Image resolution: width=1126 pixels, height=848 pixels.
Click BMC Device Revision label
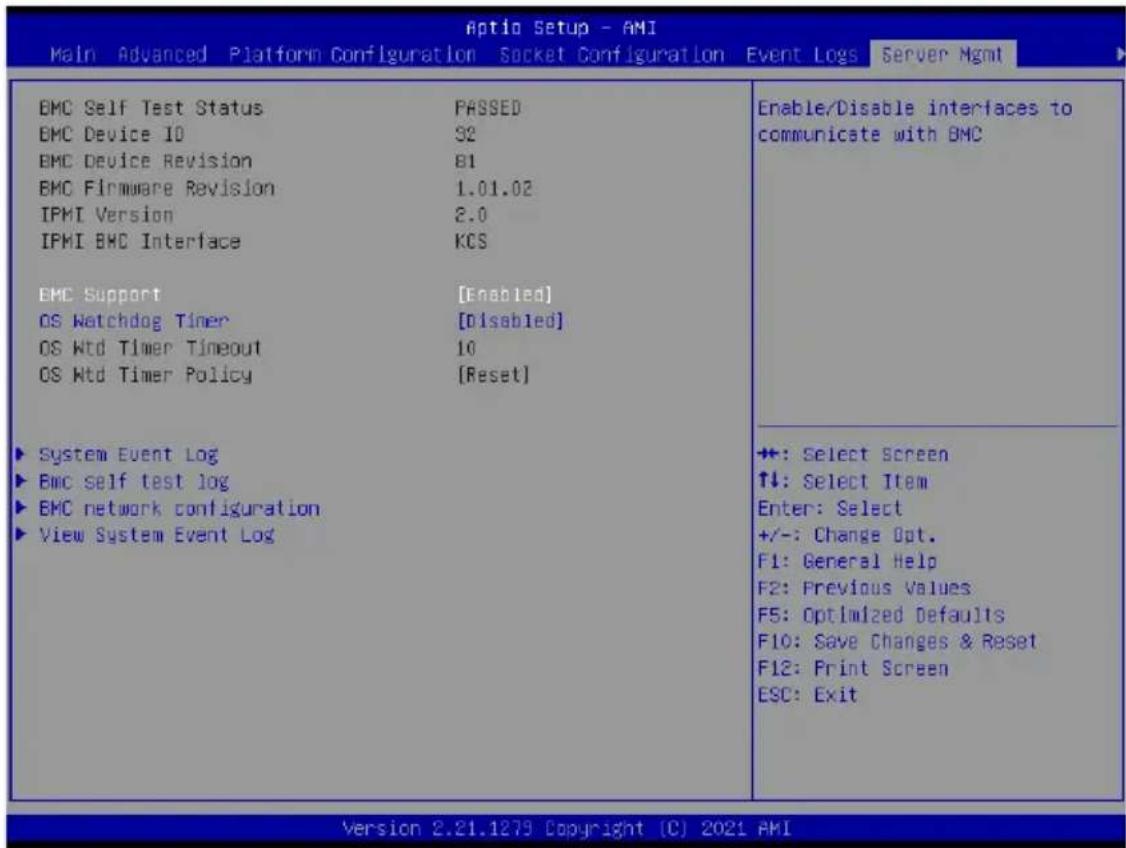[x=145, y=162]
